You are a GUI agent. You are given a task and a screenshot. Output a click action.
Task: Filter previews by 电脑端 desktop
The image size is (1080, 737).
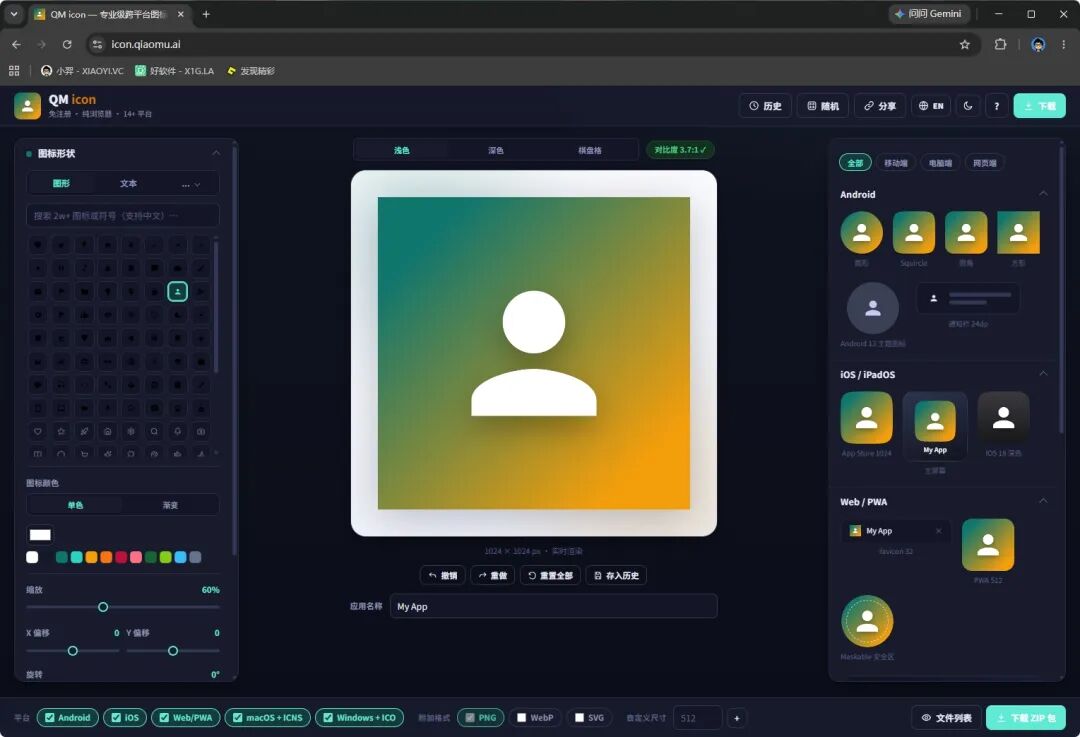tap(940, 163)
